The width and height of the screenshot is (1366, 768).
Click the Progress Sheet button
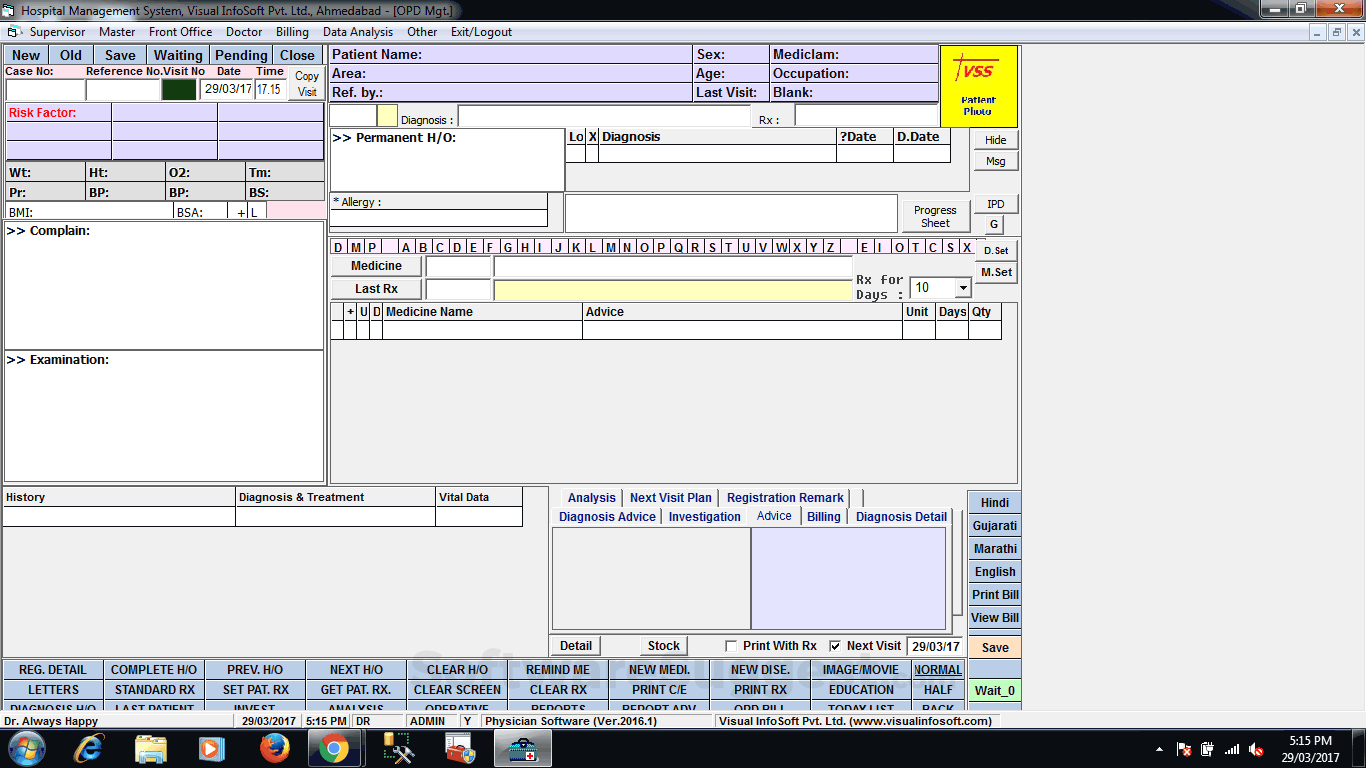tap(935, 217)
